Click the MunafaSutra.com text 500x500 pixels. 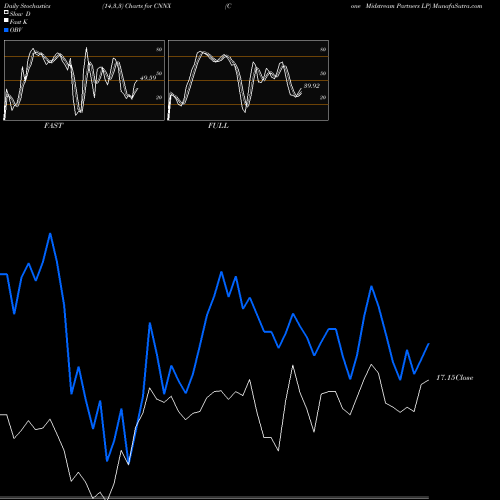coord(457,6)
